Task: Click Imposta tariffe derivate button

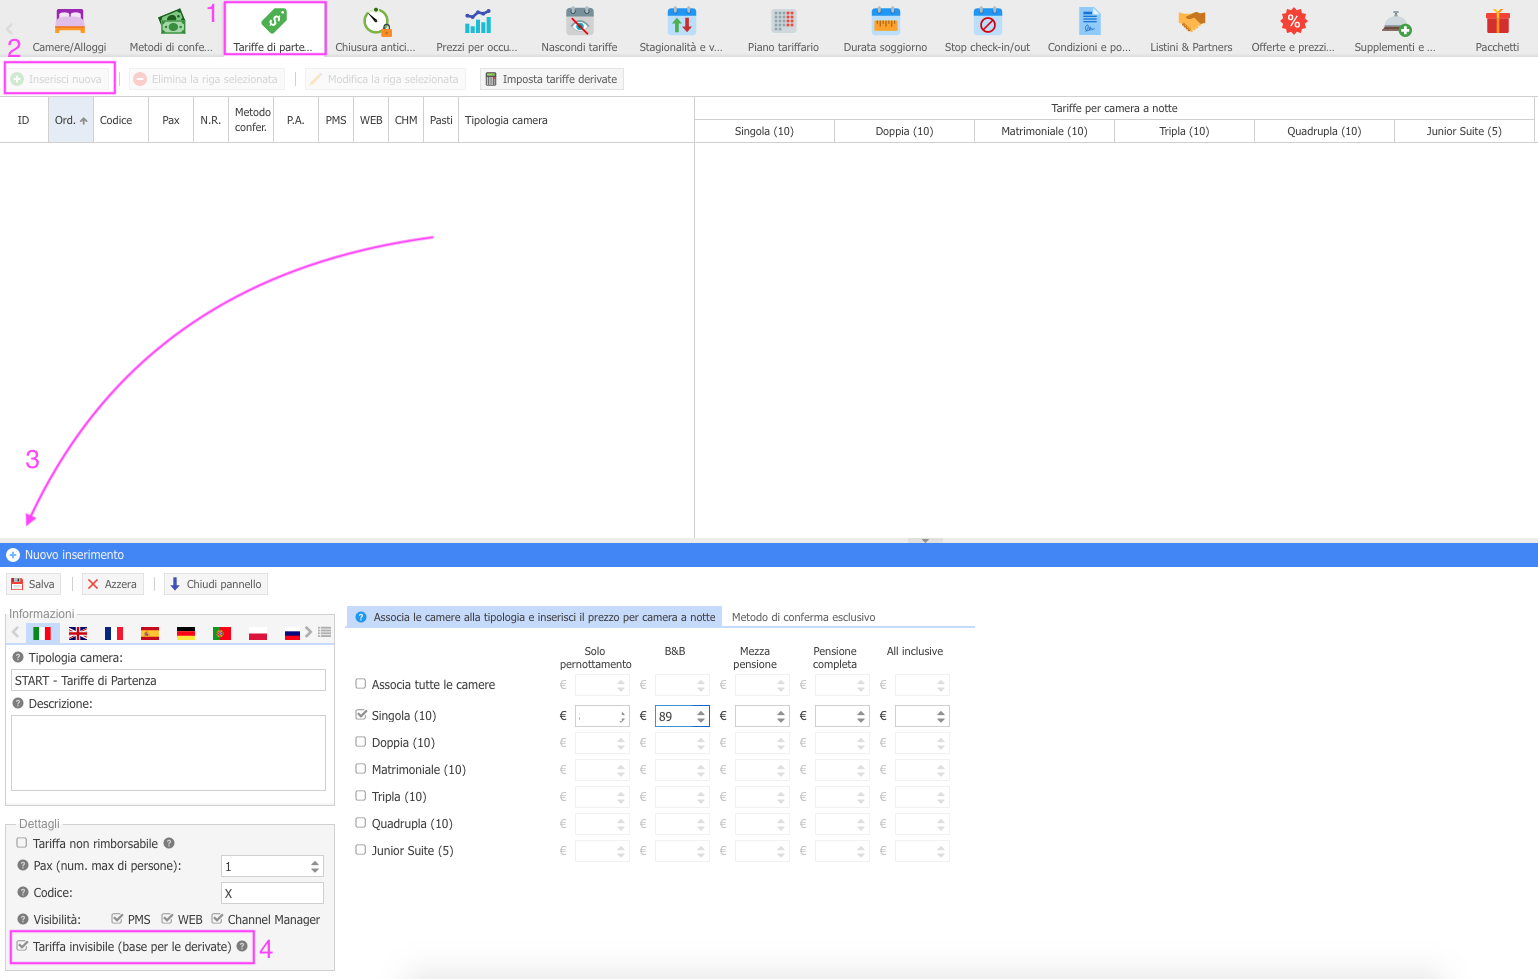Action: (x=551, y=79)
